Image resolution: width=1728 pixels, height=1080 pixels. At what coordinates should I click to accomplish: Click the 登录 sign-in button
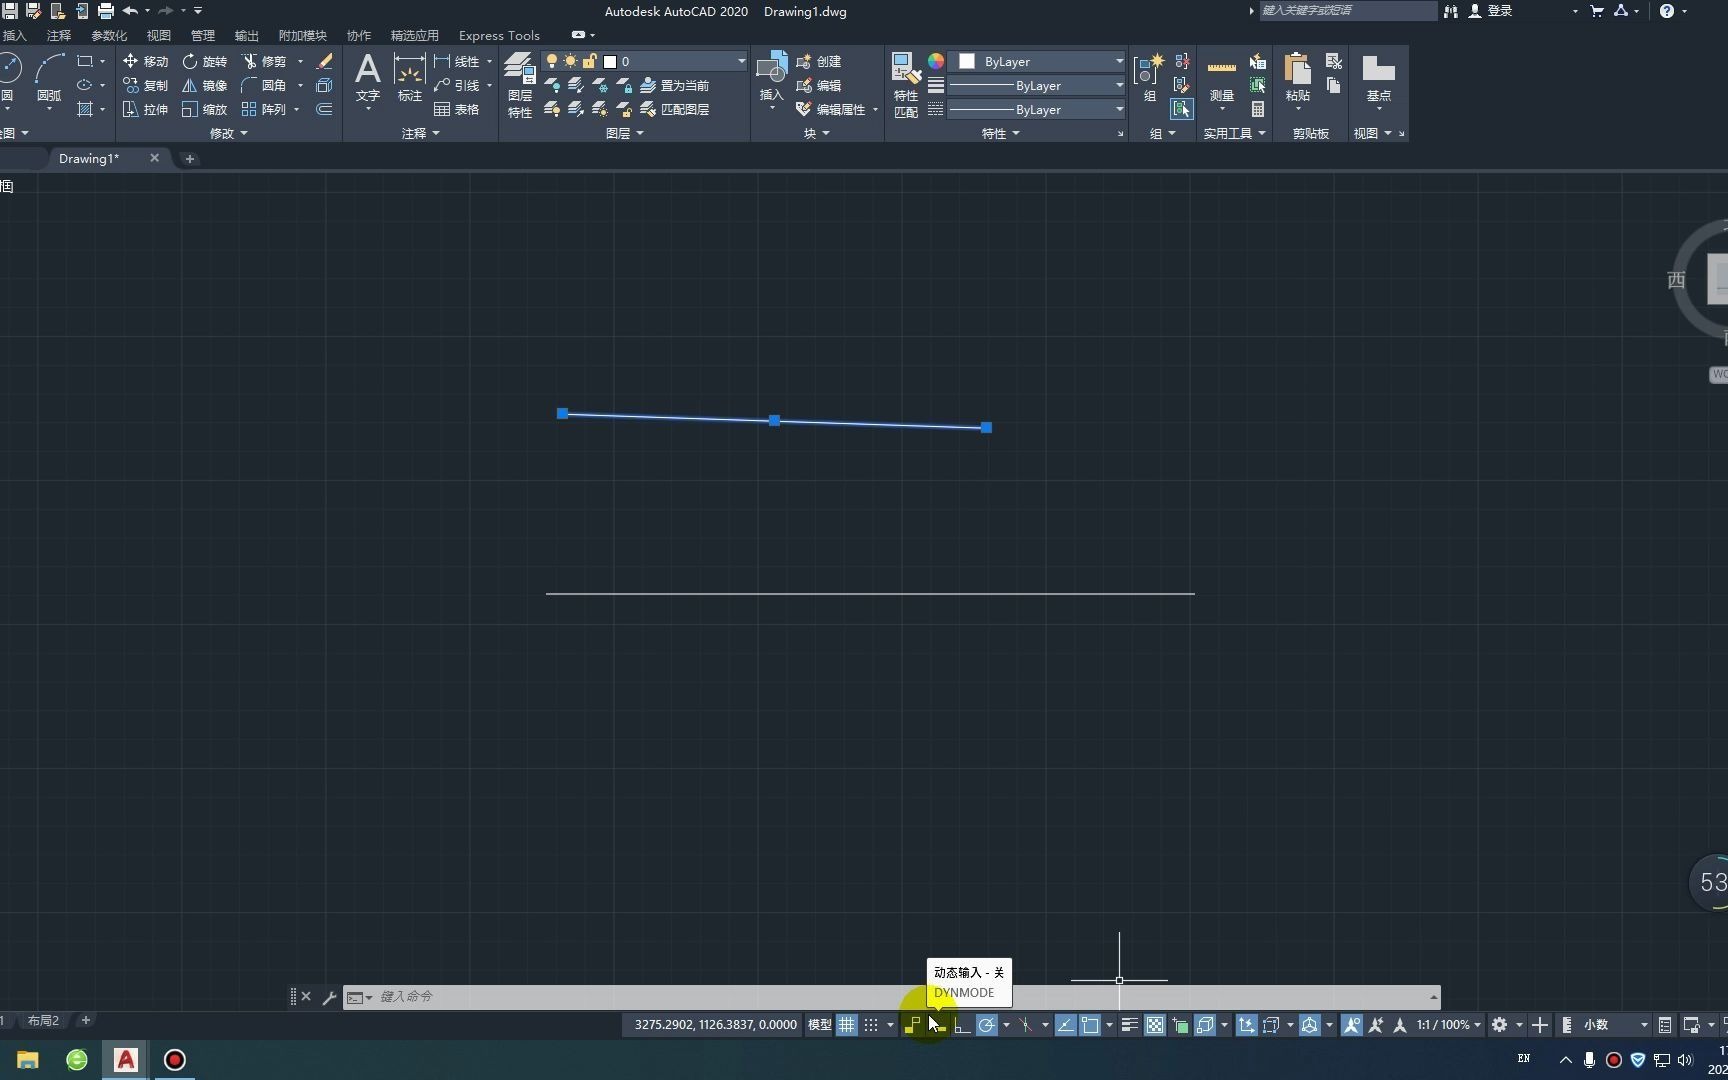tap(1490, 11)
